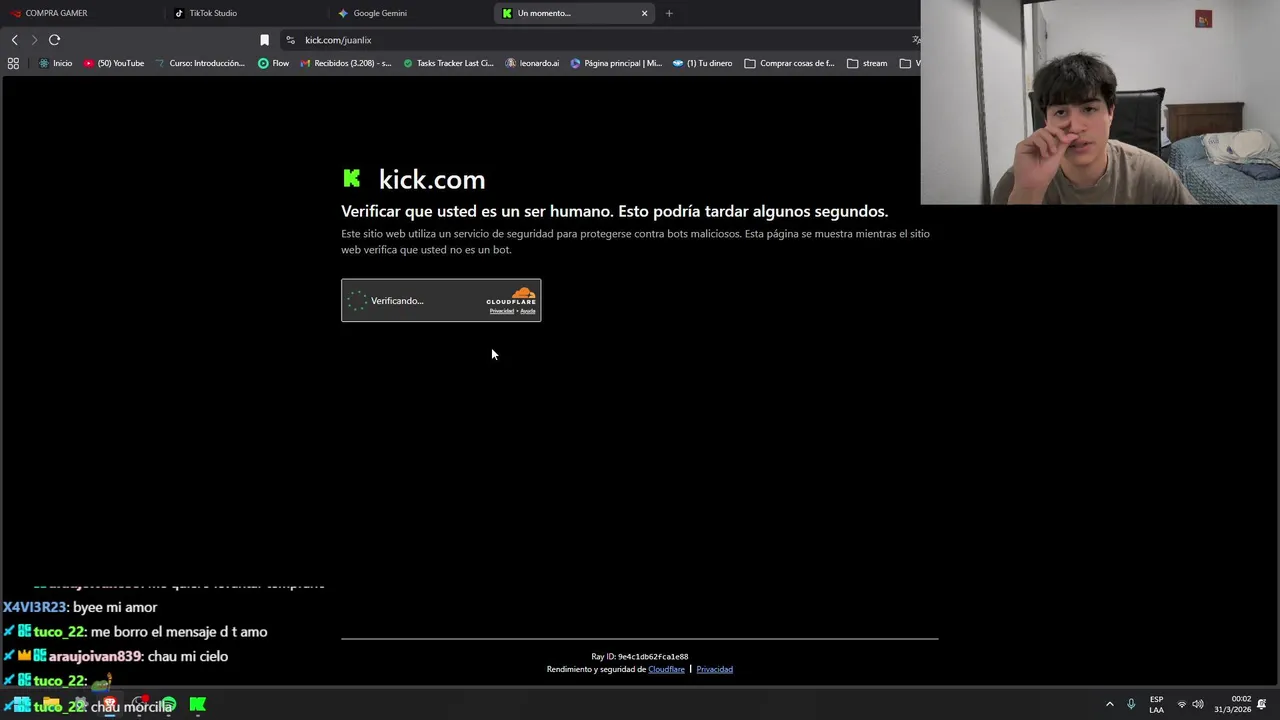Viewport: 1280px width, 720px height.
Task: Open the ESP LAA language switcher
Action: tap(1156, 704)
